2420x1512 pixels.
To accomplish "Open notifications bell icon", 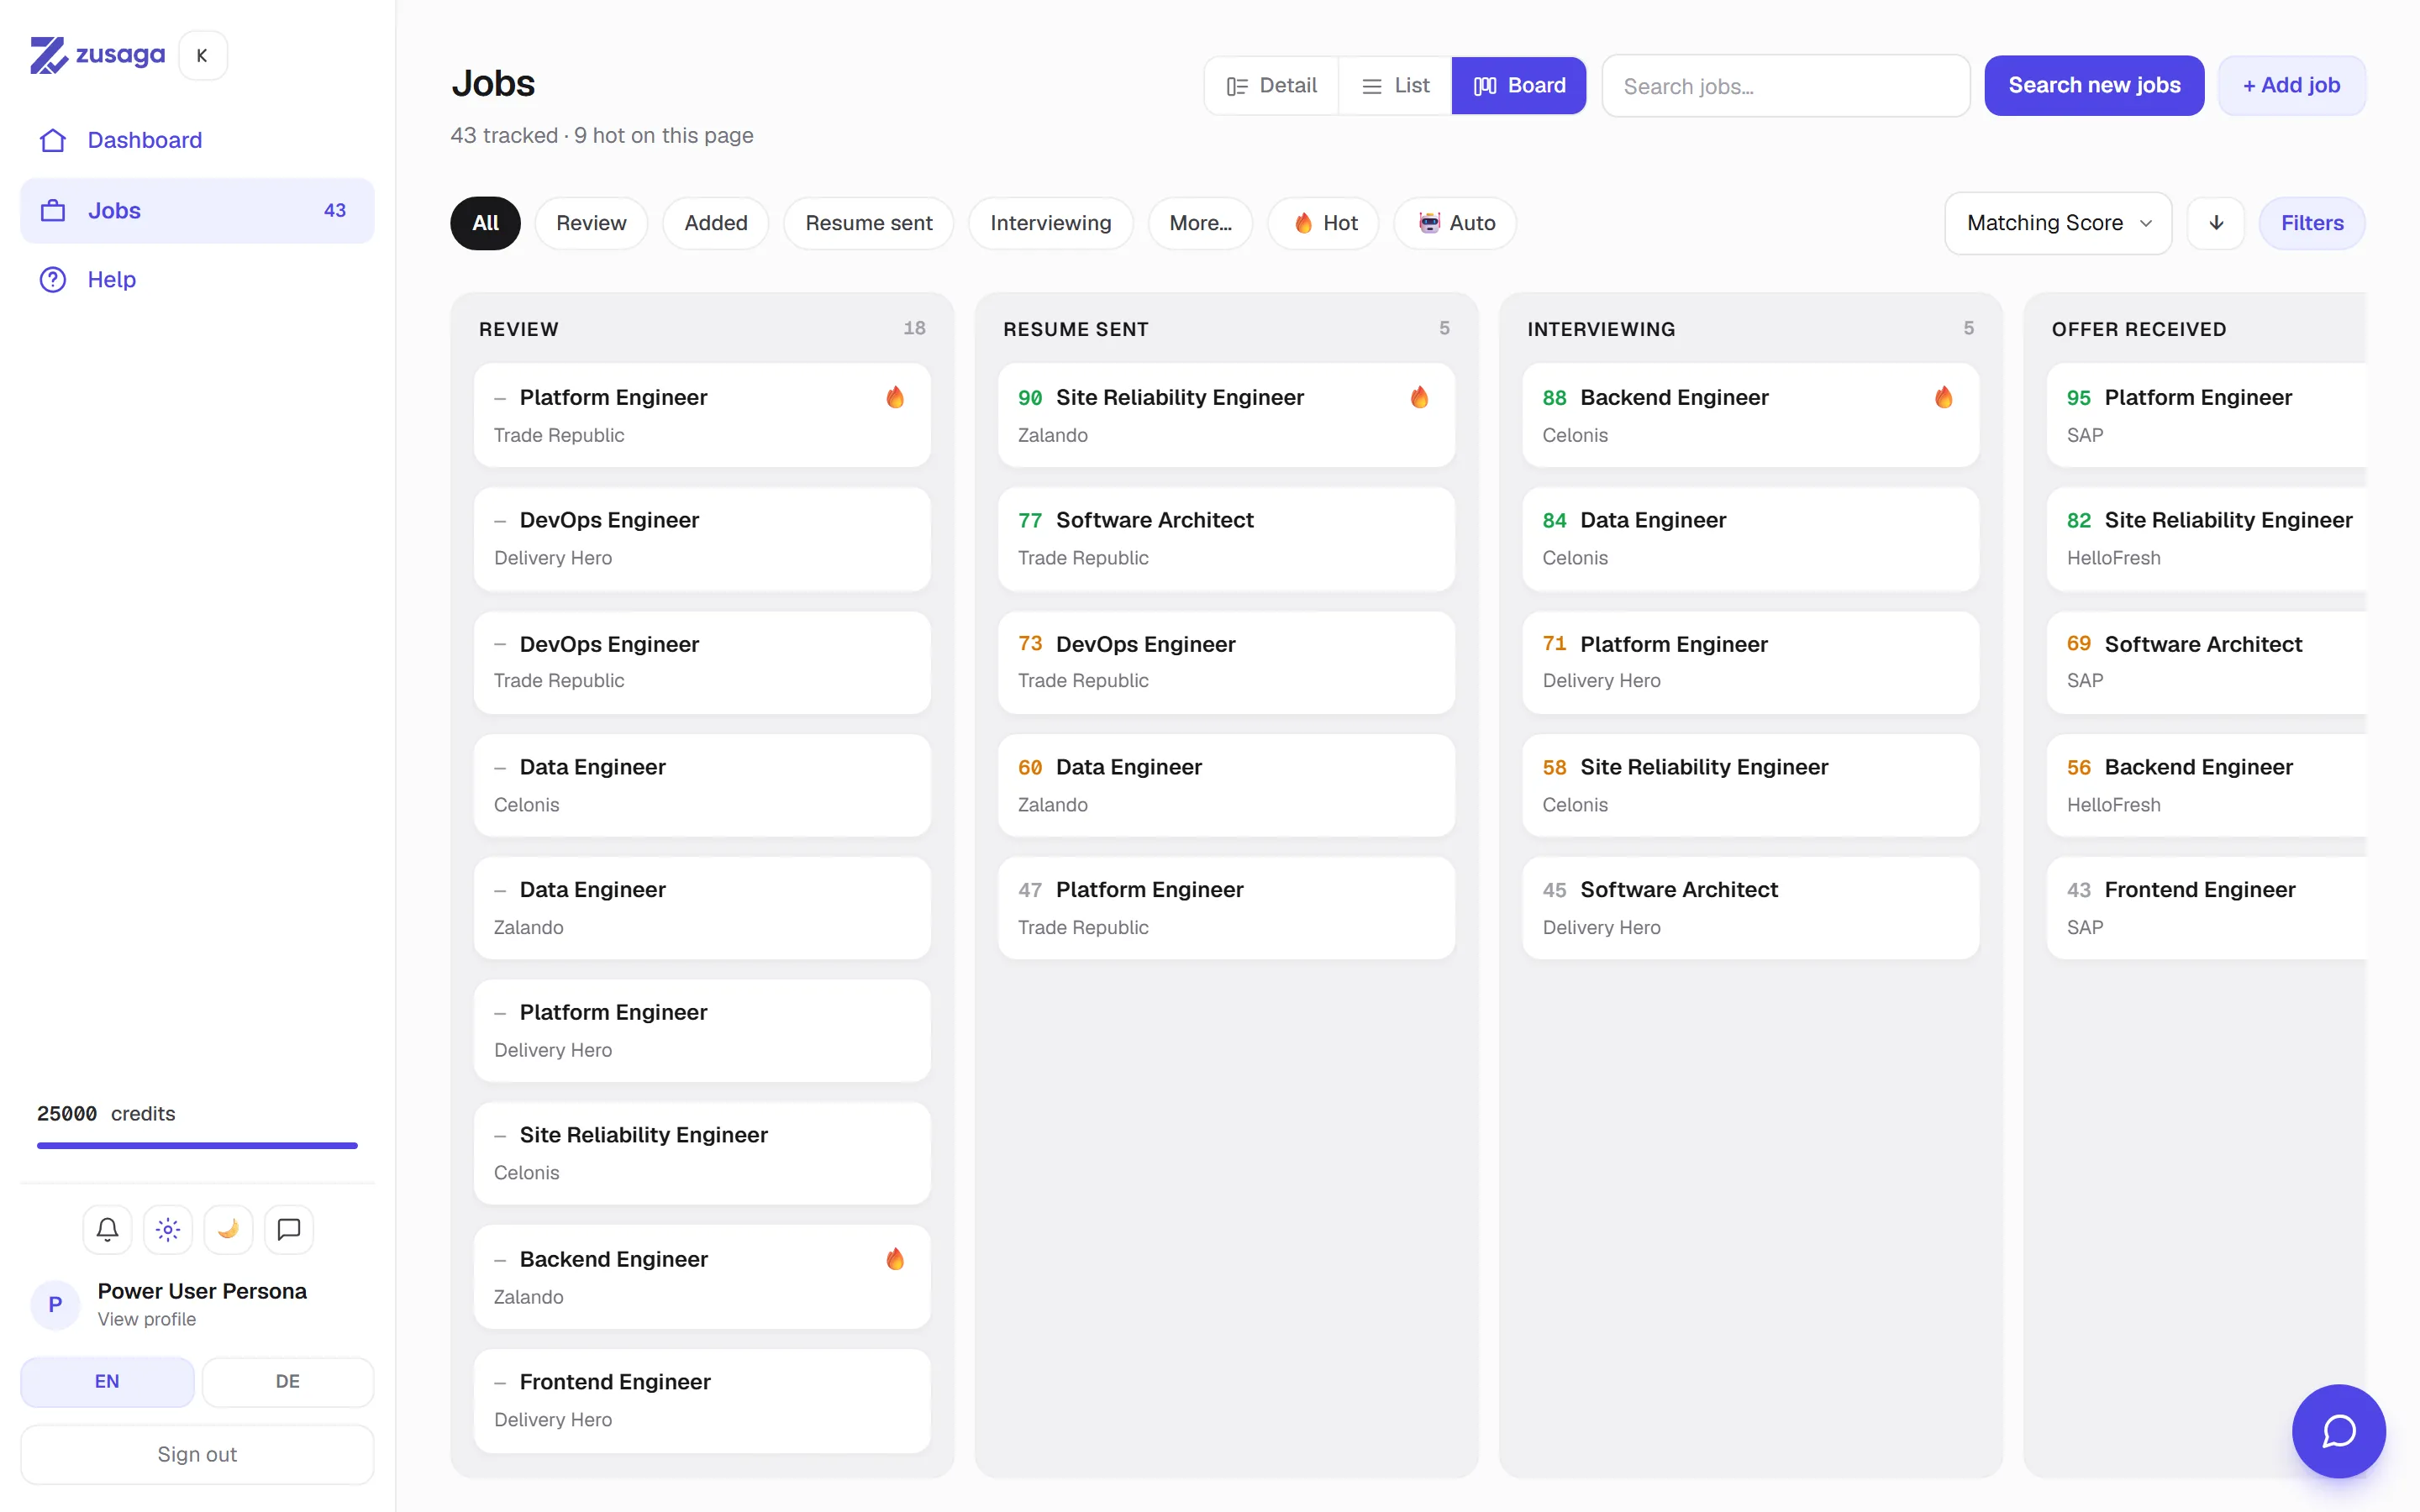I will coord(108,1229).
